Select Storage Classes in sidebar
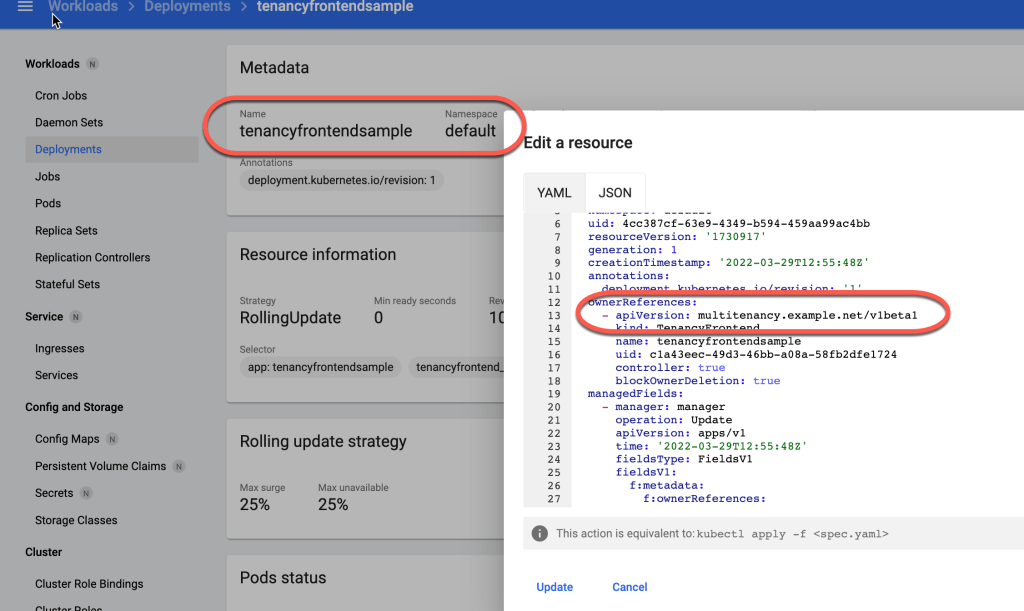Screen dimensions: 1024x611 76,520
